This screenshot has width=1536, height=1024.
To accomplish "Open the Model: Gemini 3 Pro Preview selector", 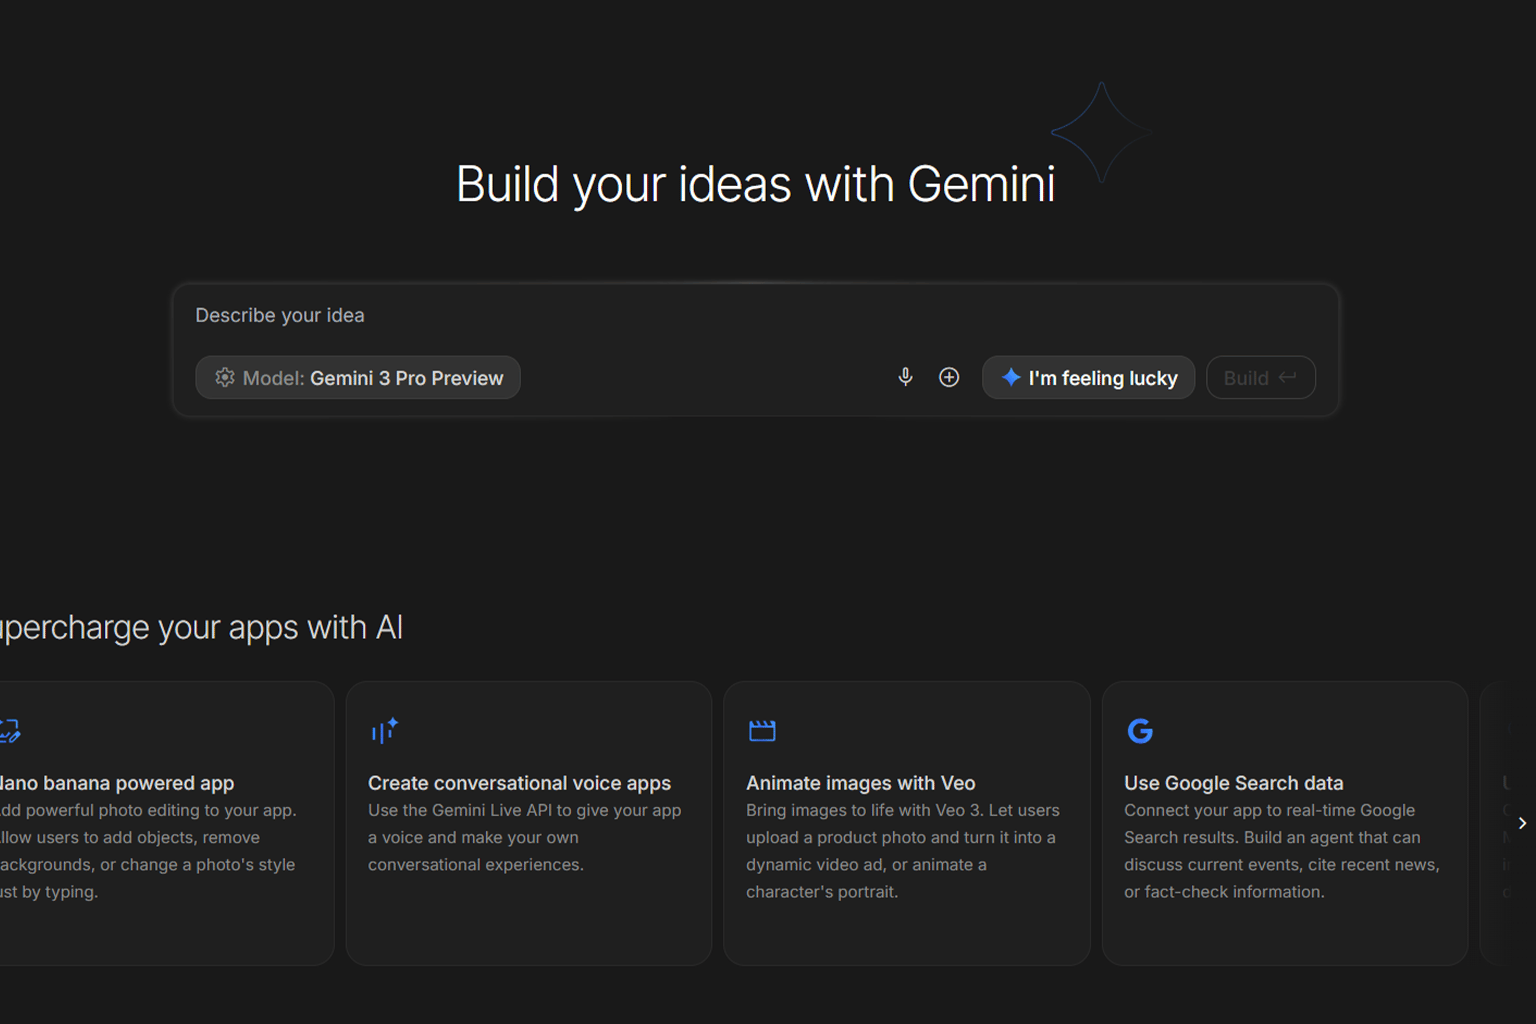I will click(x=358, y=378).
